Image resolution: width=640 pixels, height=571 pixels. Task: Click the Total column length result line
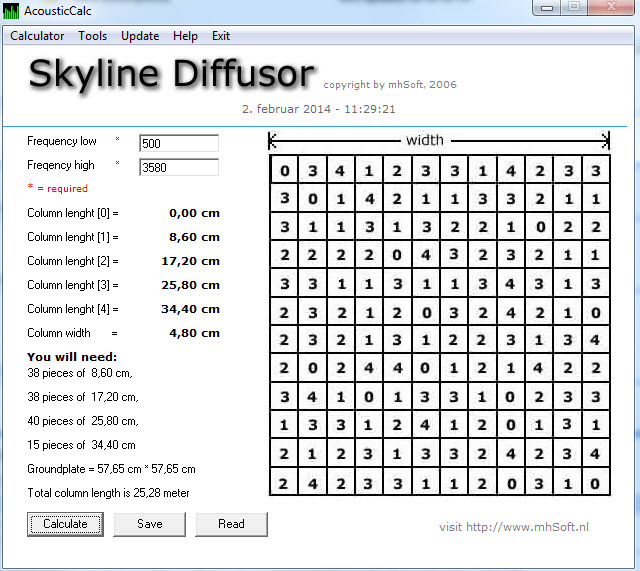point(108,493)
